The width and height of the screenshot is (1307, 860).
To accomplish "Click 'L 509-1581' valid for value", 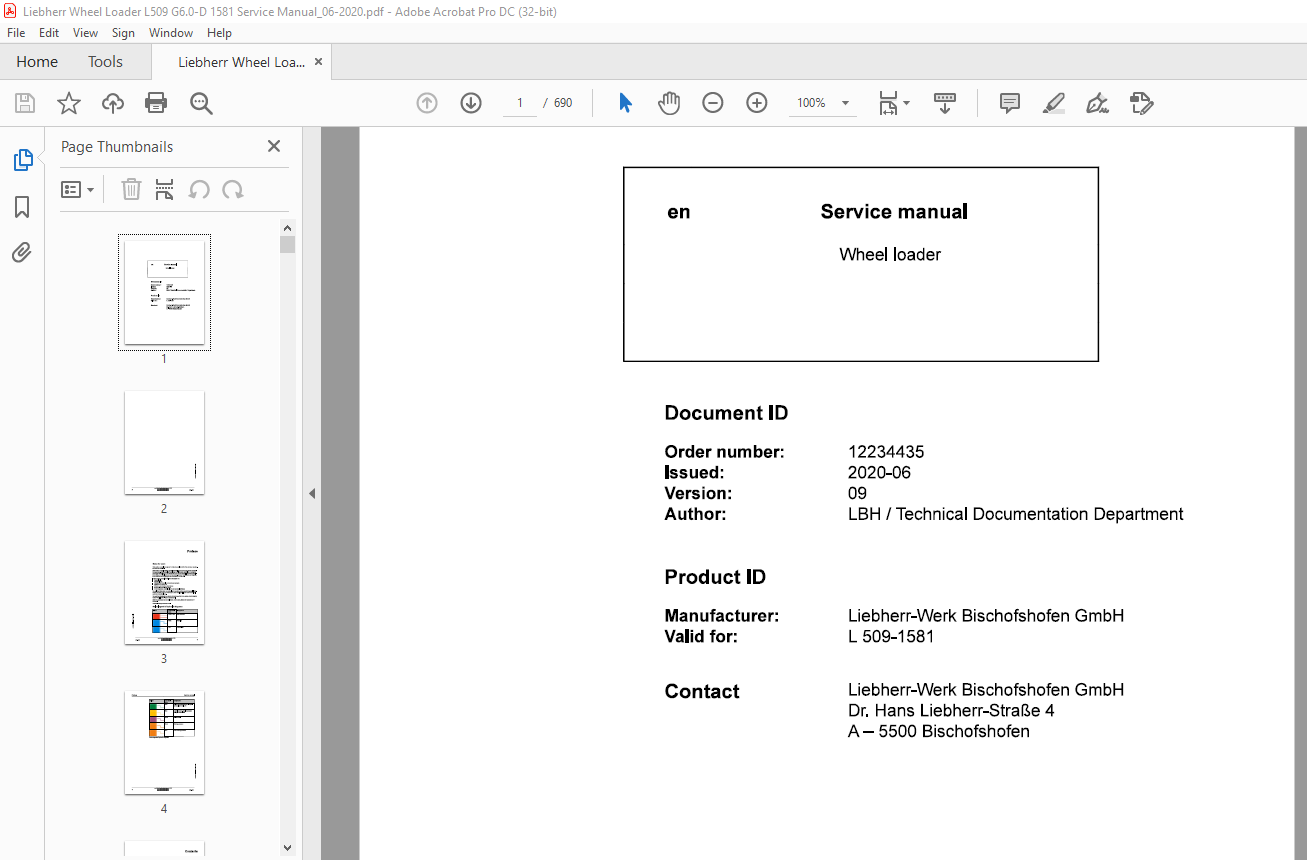I will (x=891, y=636).
